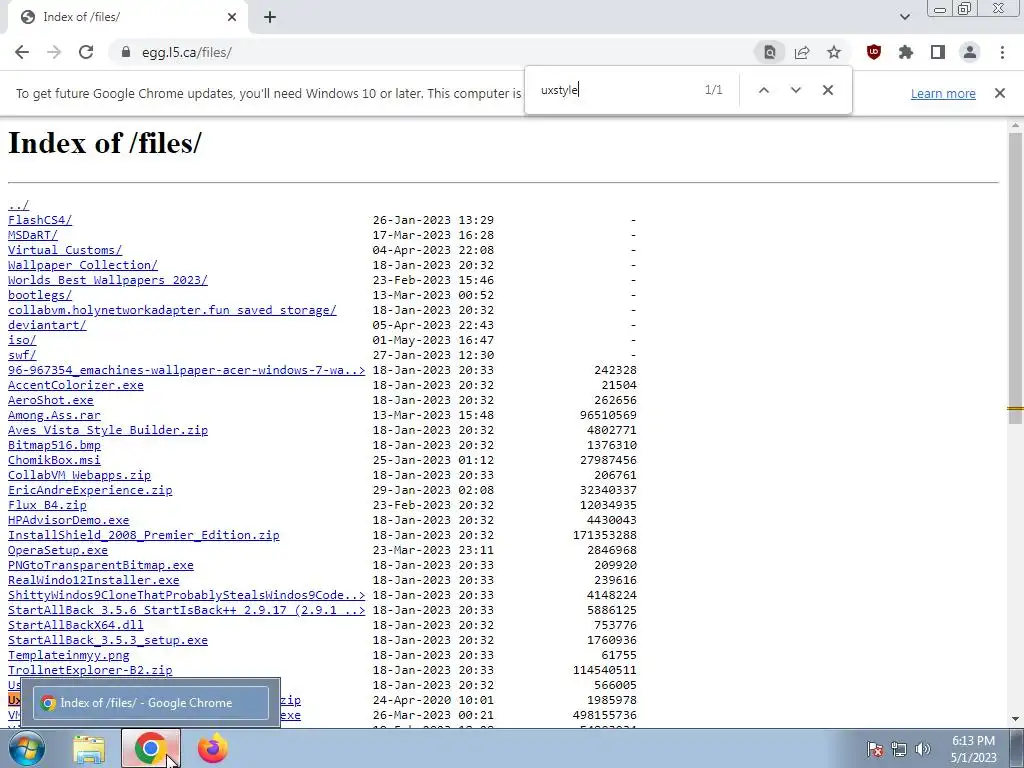Open the Extensions puzzle piece icon
Viewport: 1024px width, 768px height.
[x=906, y=52]
